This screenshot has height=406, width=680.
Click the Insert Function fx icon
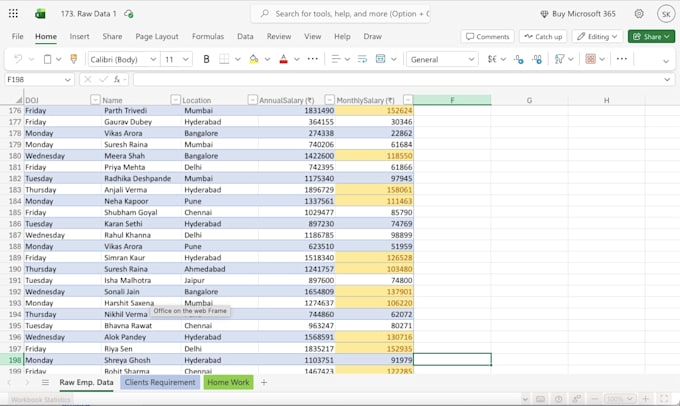click(x=117, y=79)
